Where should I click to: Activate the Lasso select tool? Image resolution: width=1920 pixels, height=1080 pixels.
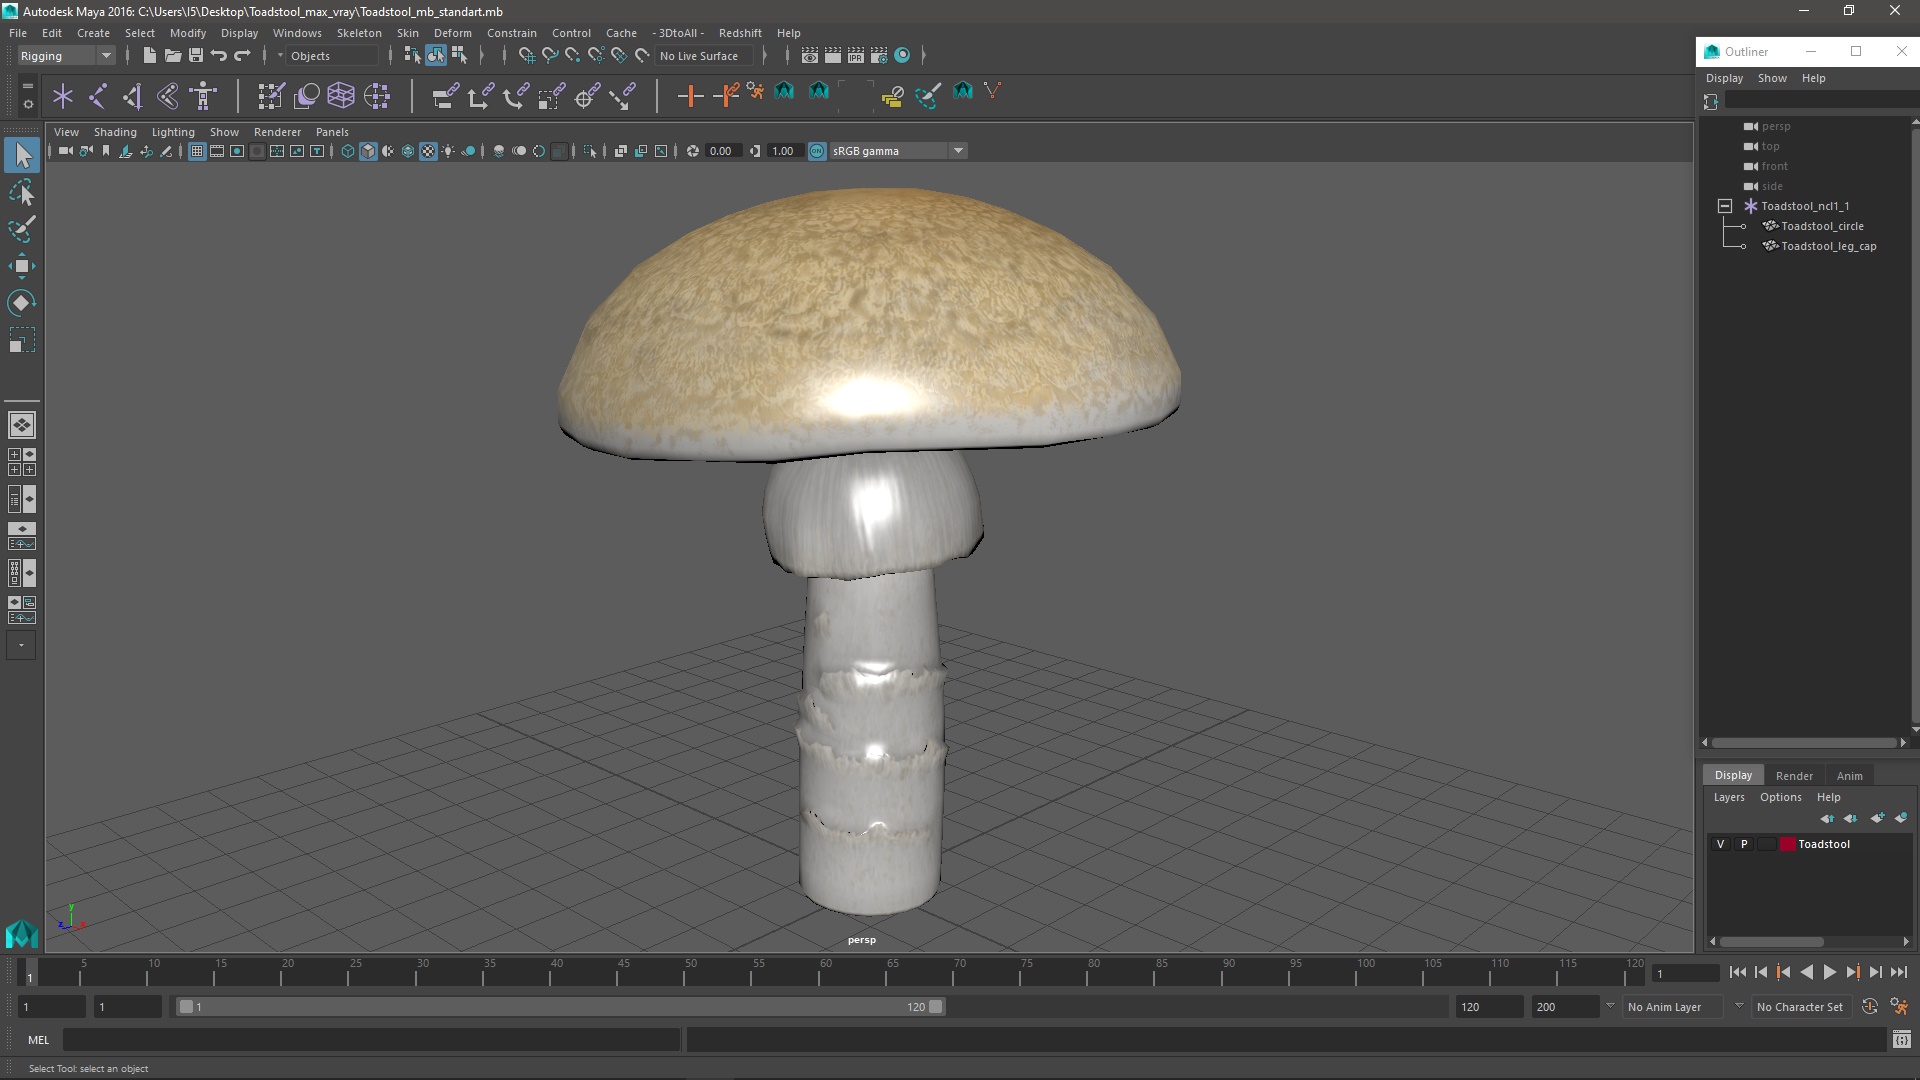tap(21, 192)
